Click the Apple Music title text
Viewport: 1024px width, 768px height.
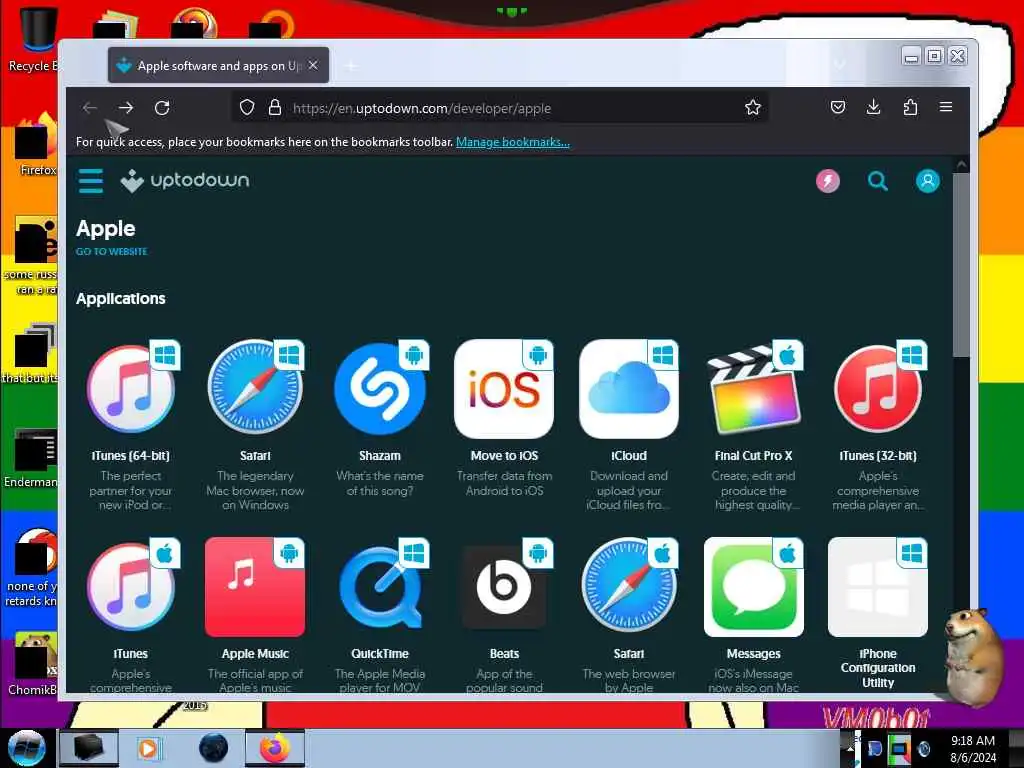255,654
